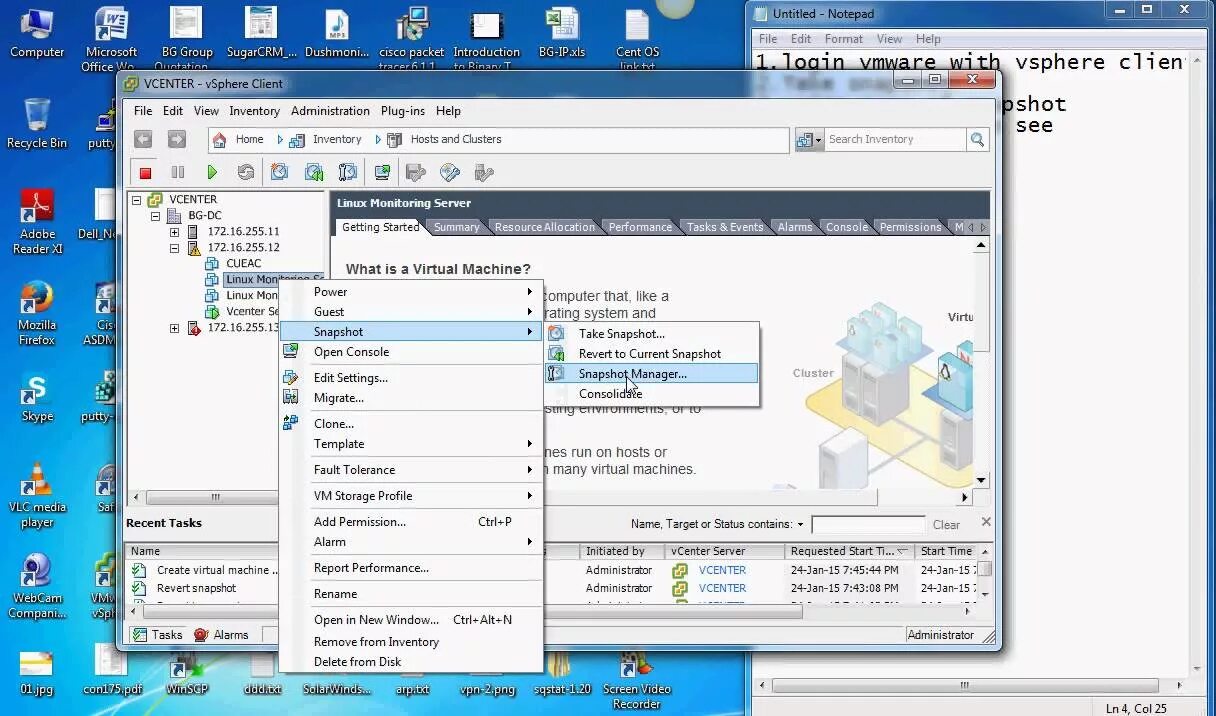Switch to the Performance tab
The image size is (1216, 716).
tap(640, 227)
